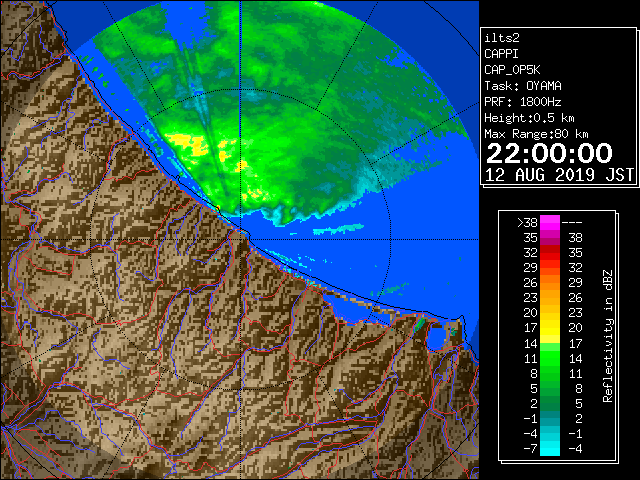Click the 'Task: OYAMA' line

click(x=523, y=86)
